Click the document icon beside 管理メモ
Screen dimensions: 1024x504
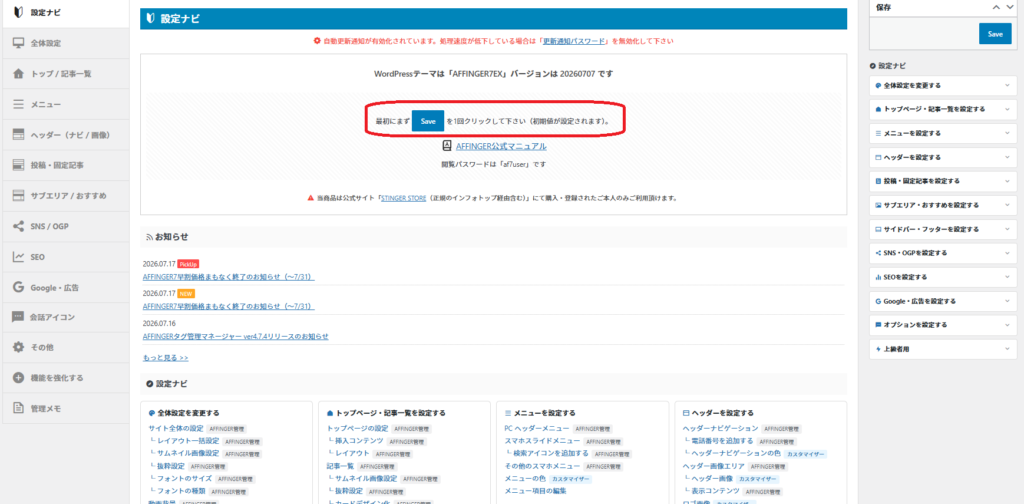[x=18, y=409]
